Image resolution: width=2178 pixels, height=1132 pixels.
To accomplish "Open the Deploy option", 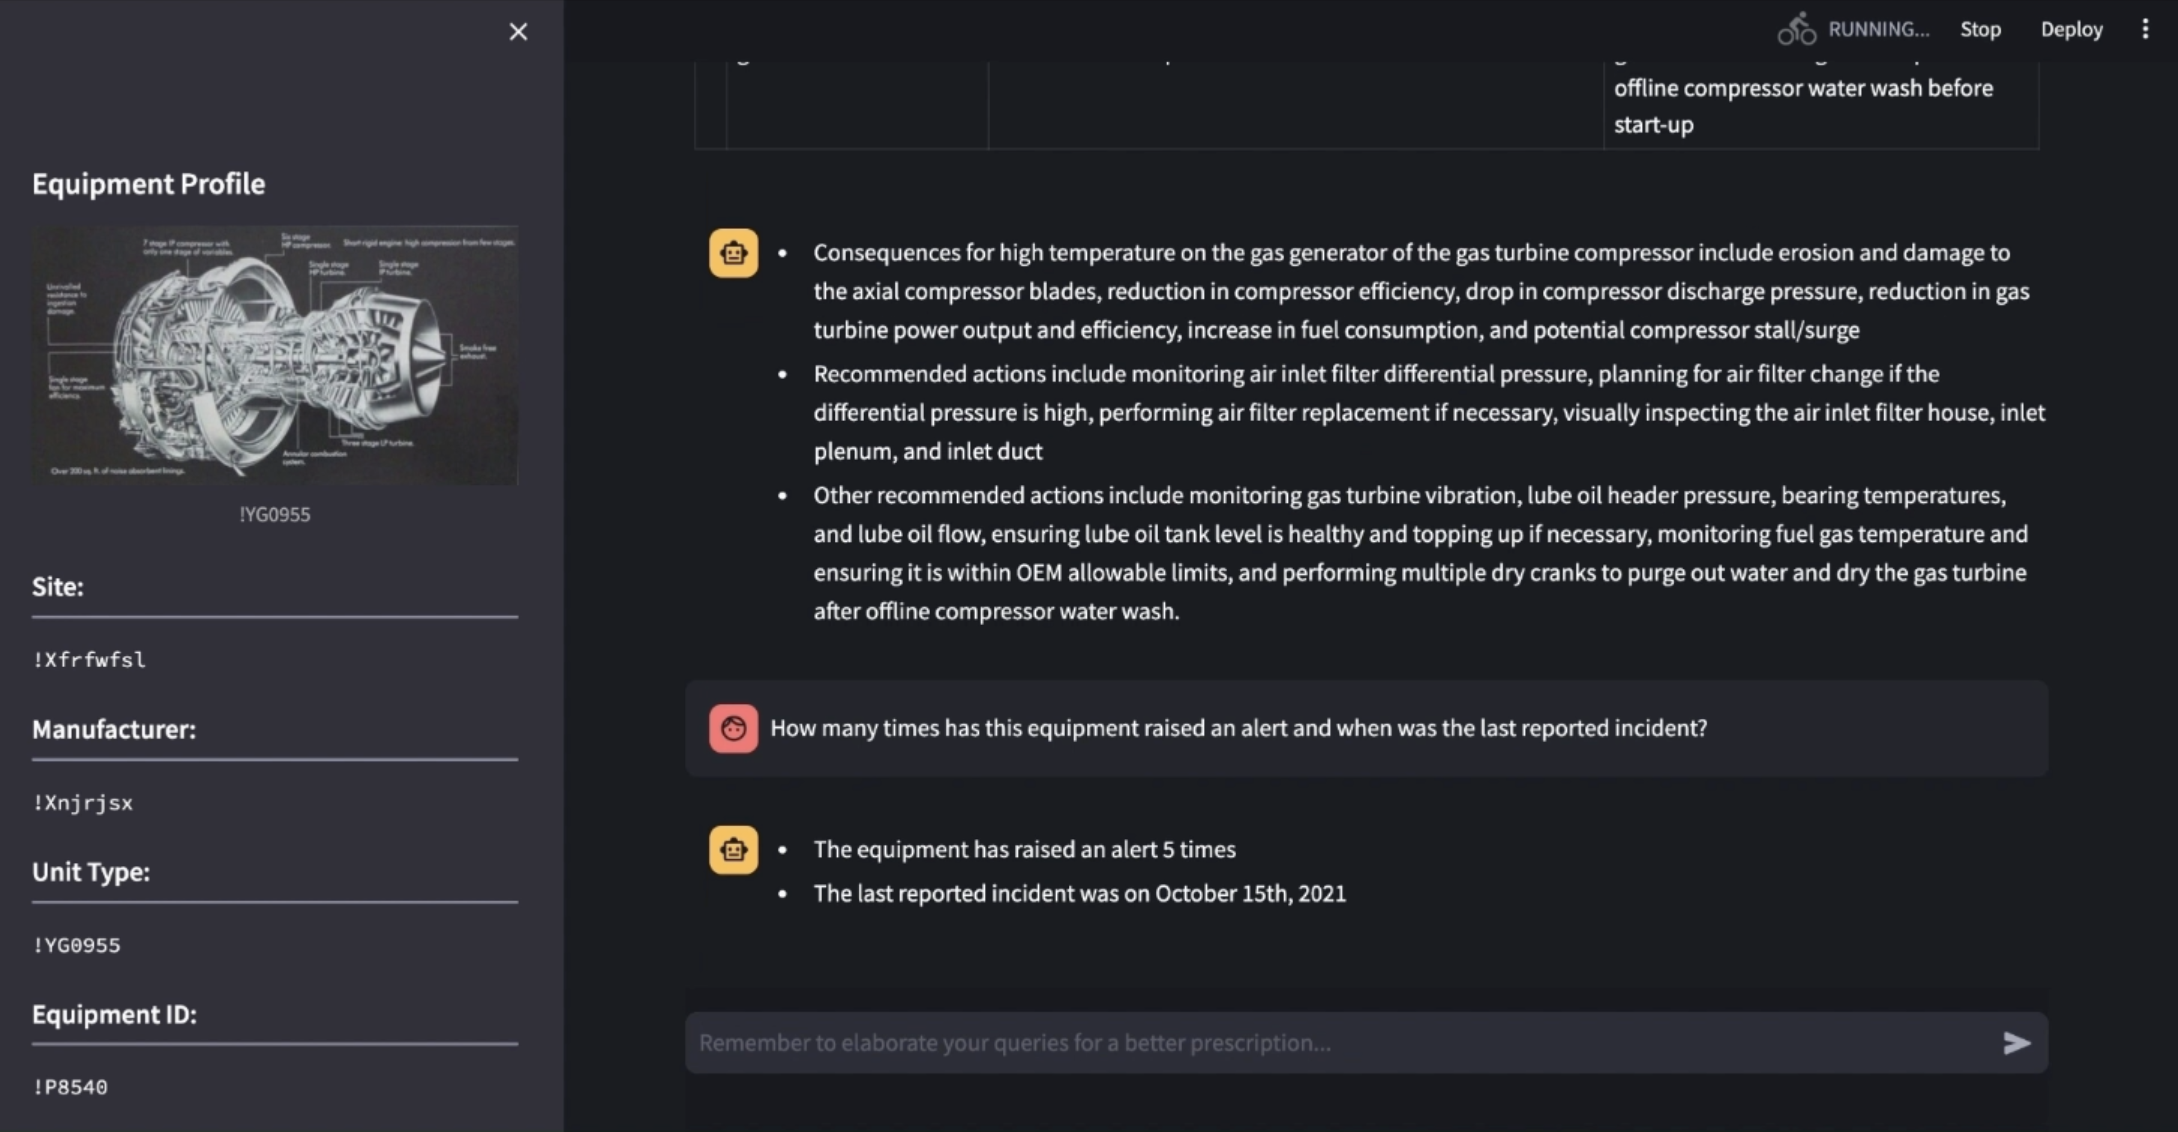I will point(2071,30).
